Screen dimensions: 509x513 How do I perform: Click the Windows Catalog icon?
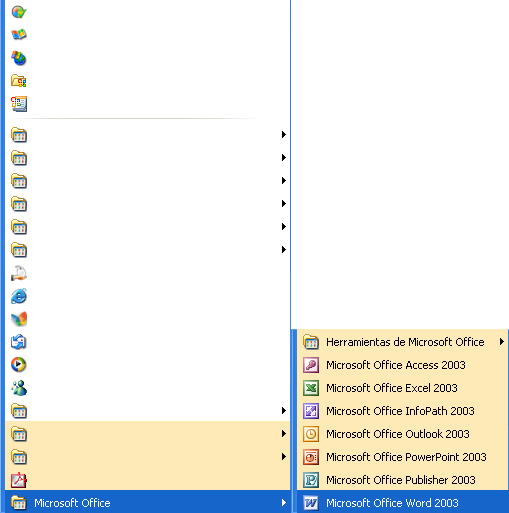[19, 35]
